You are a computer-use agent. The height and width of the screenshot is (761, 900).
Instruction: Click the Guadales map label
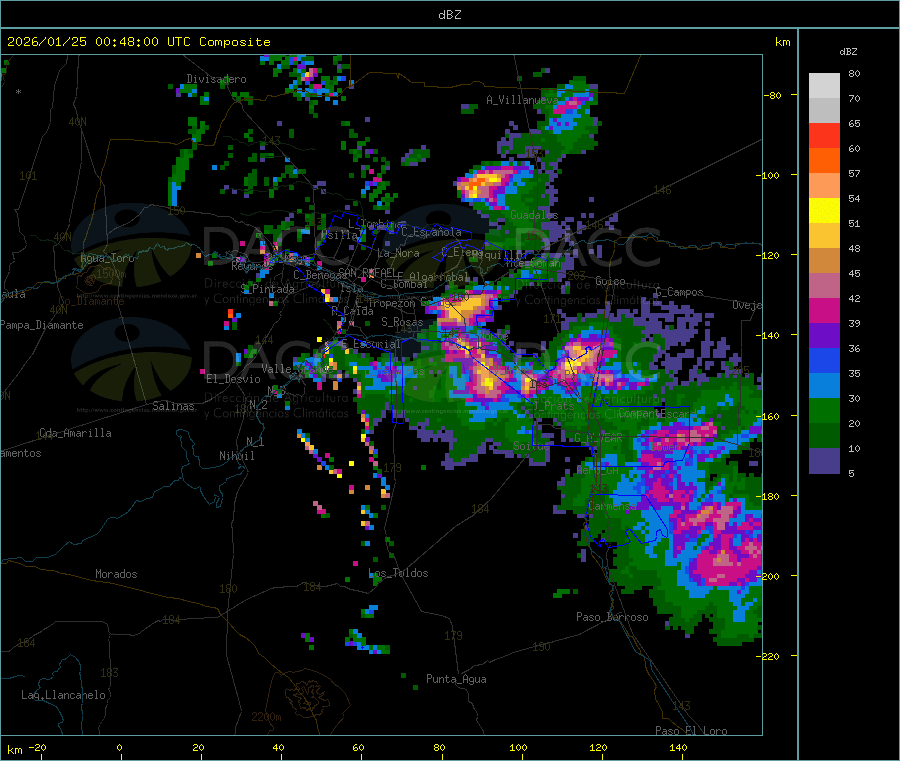pos(534,215)
